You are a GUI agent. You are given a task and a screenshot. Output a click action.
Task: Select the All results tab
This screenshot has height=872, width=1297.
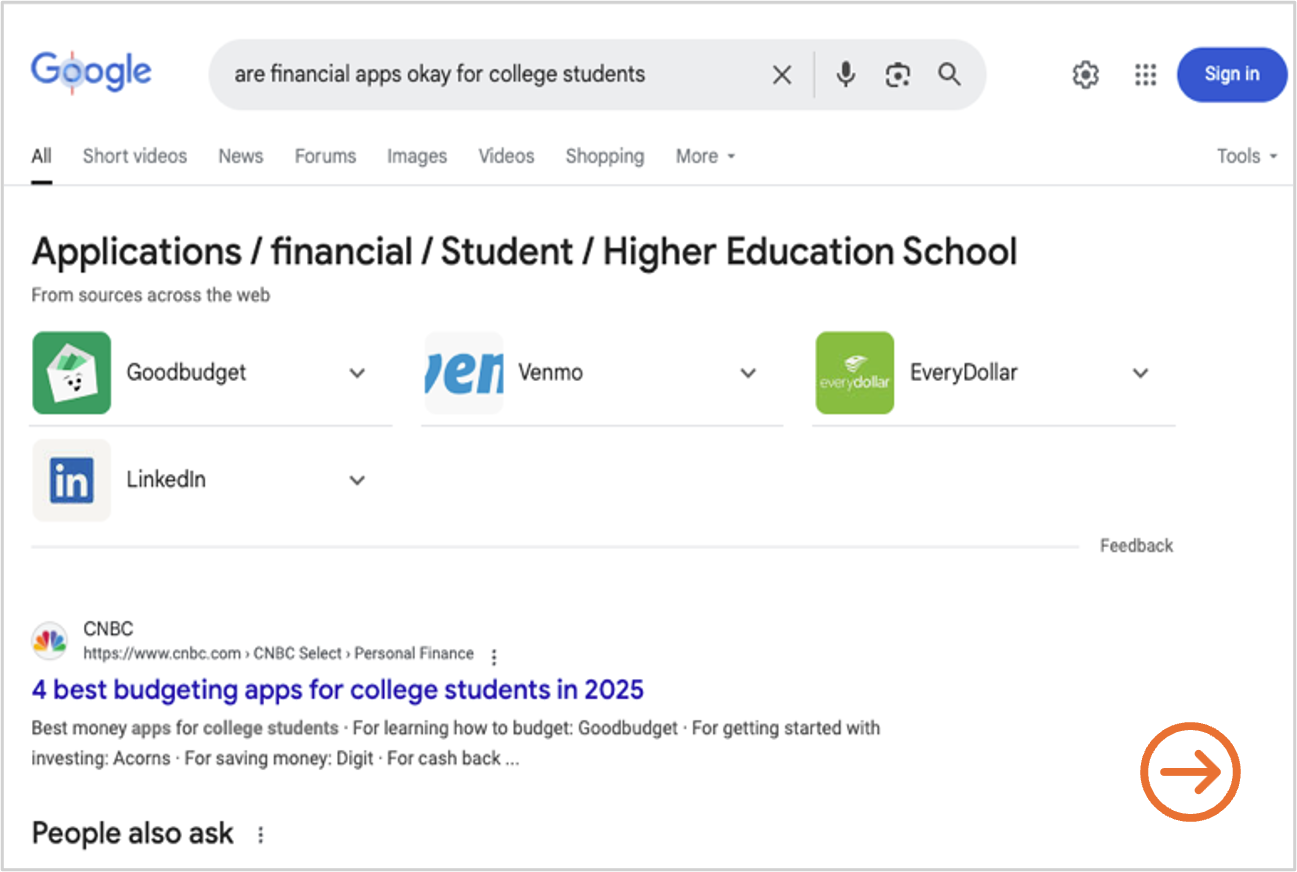(x=41, y=156)
